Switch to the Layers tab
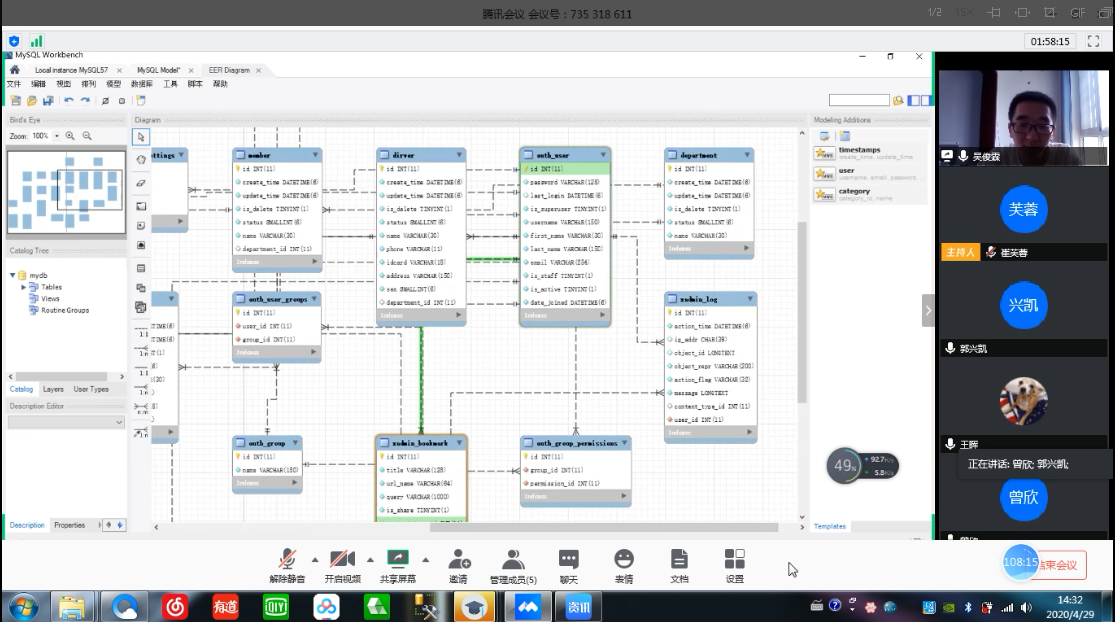 click(53, 389)
